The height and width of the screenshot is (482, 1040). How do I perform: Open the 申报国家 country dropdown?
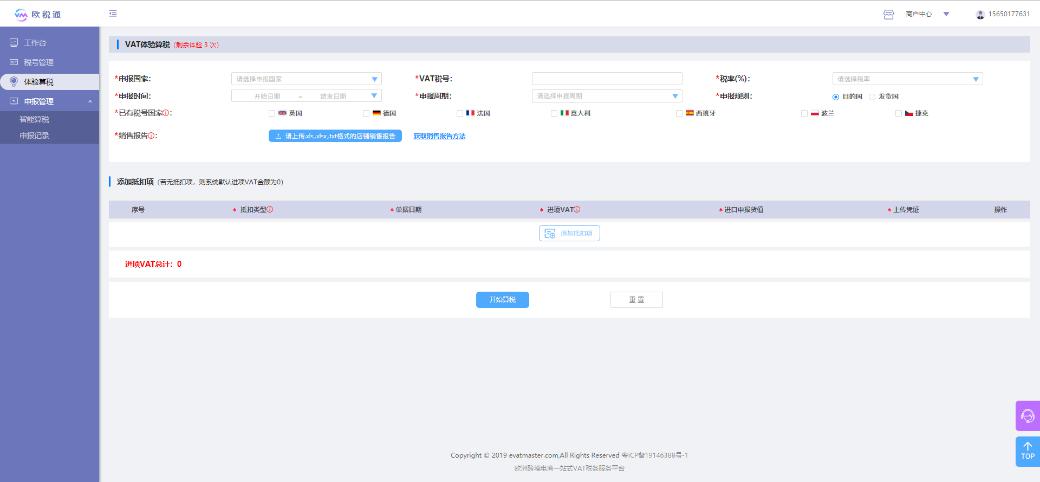306,79
